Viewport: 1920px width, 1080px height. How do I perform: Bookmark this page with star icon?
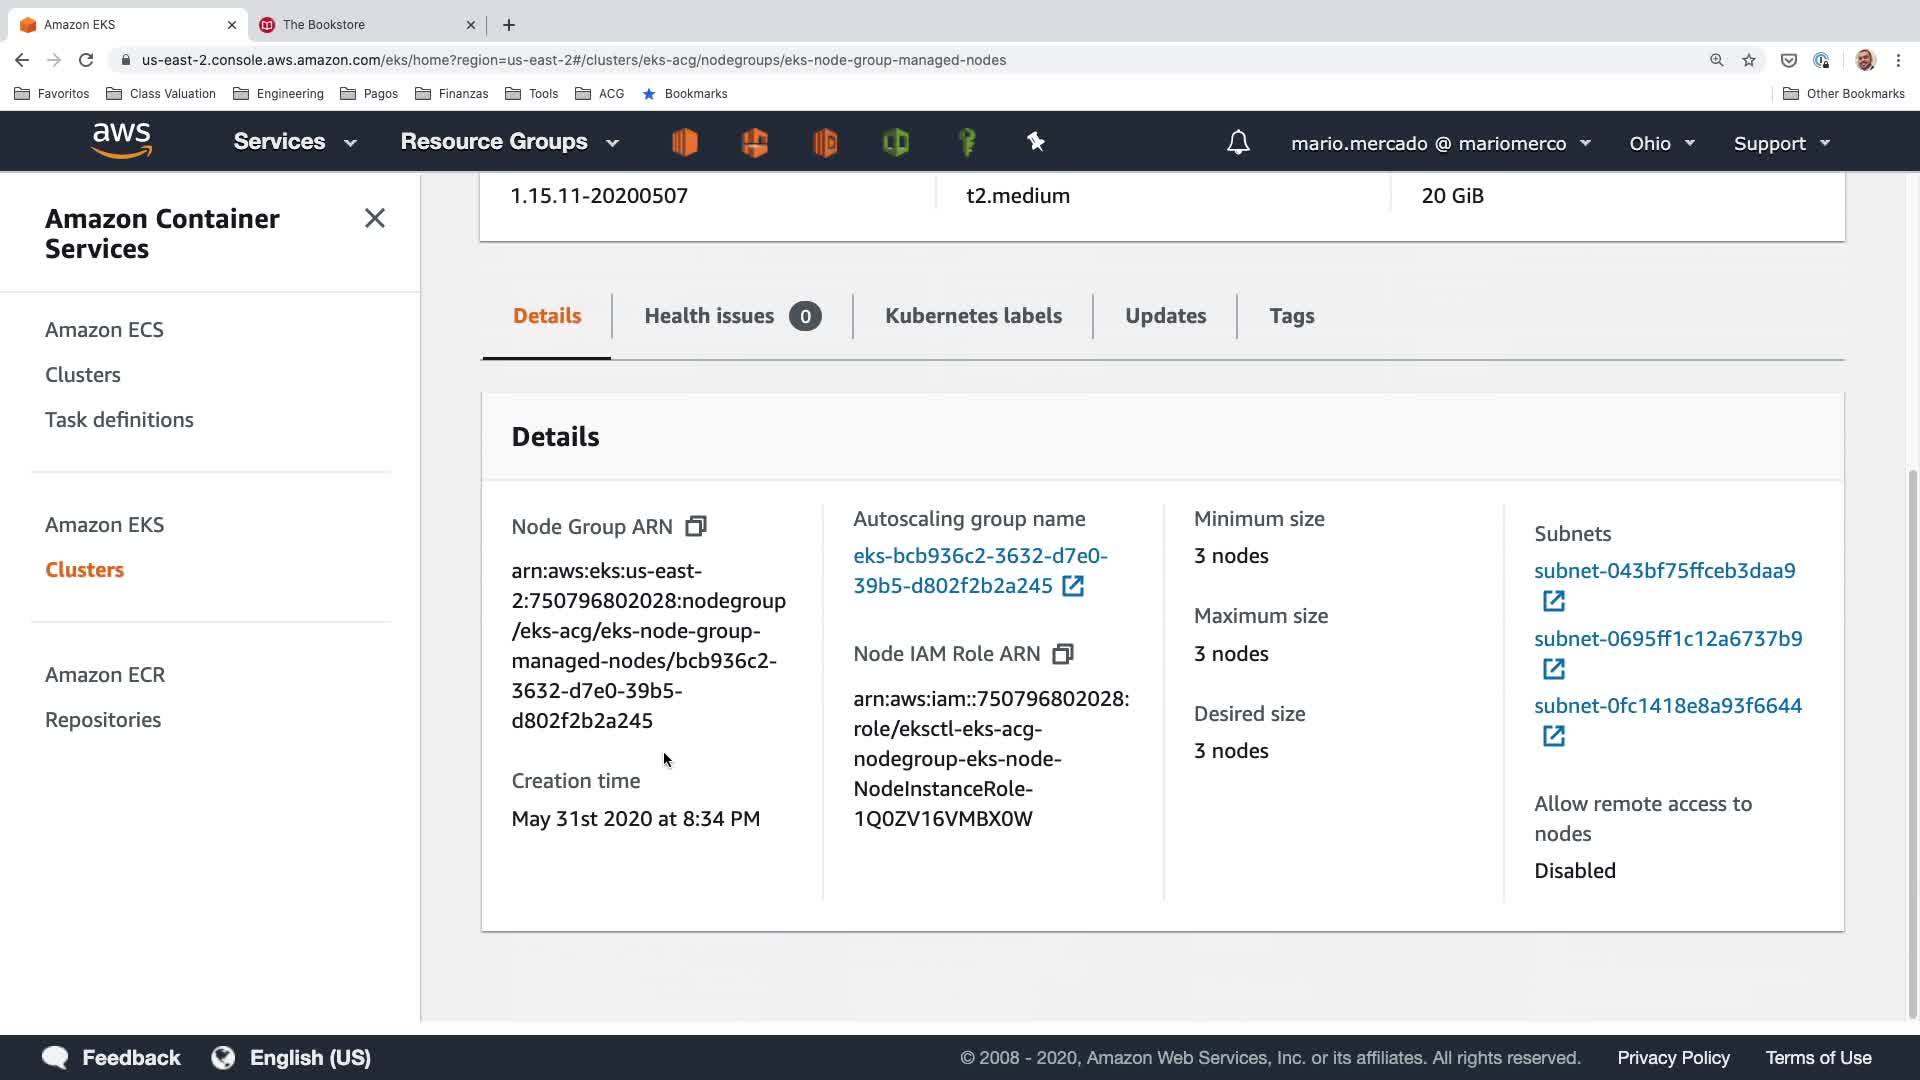click(1749, 60)
